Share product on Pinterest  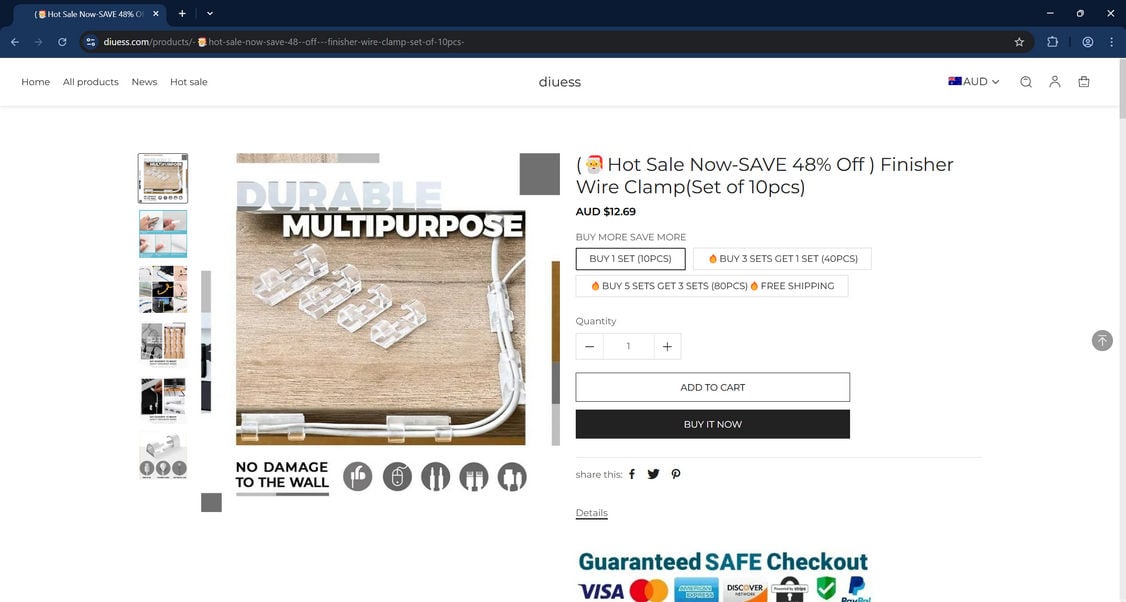pyautogui.click(x=676, y=474)
